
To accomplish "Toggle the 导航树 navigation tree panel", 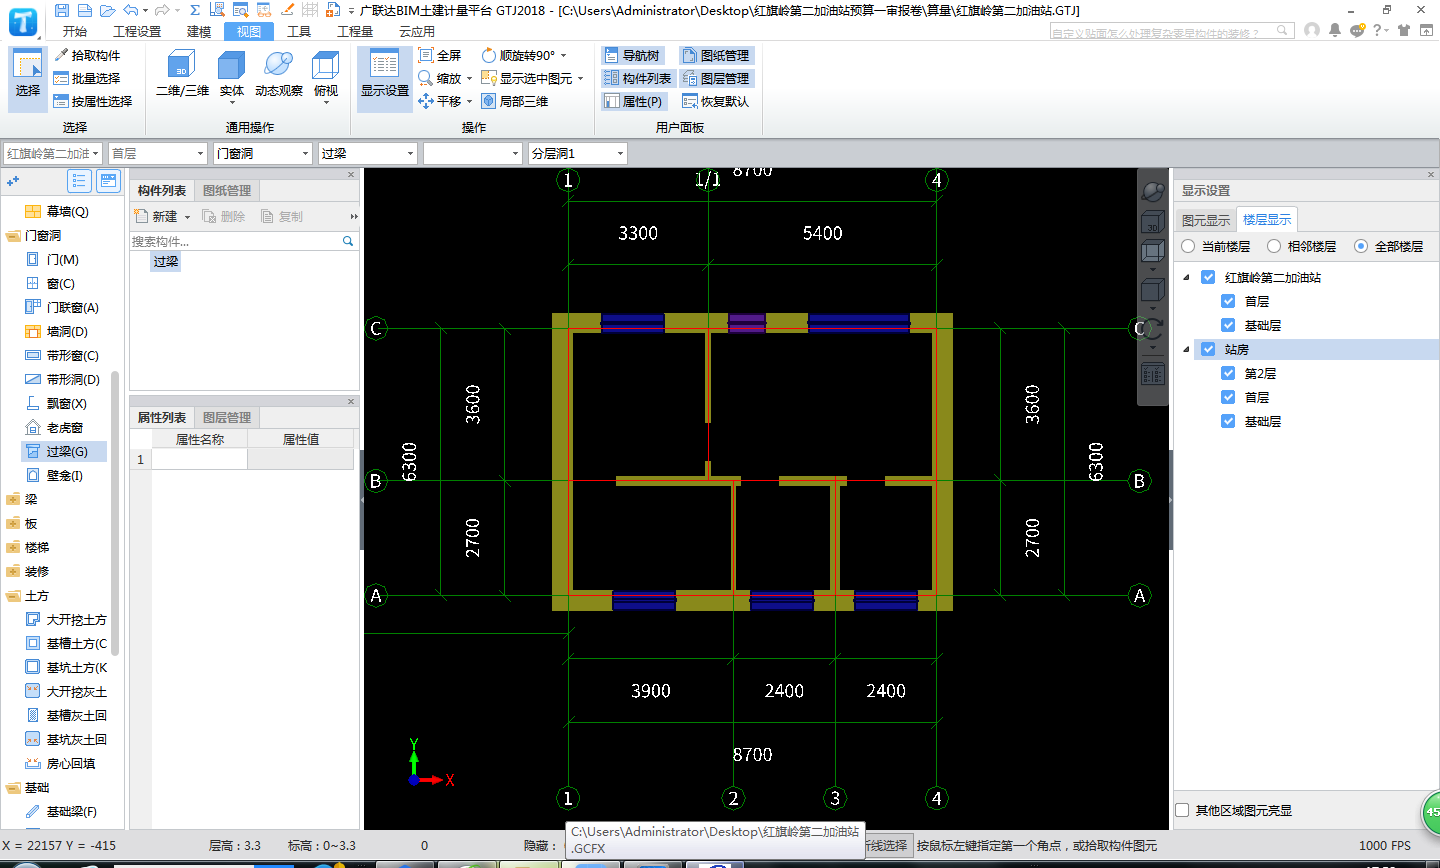I will tap(632, 55).
